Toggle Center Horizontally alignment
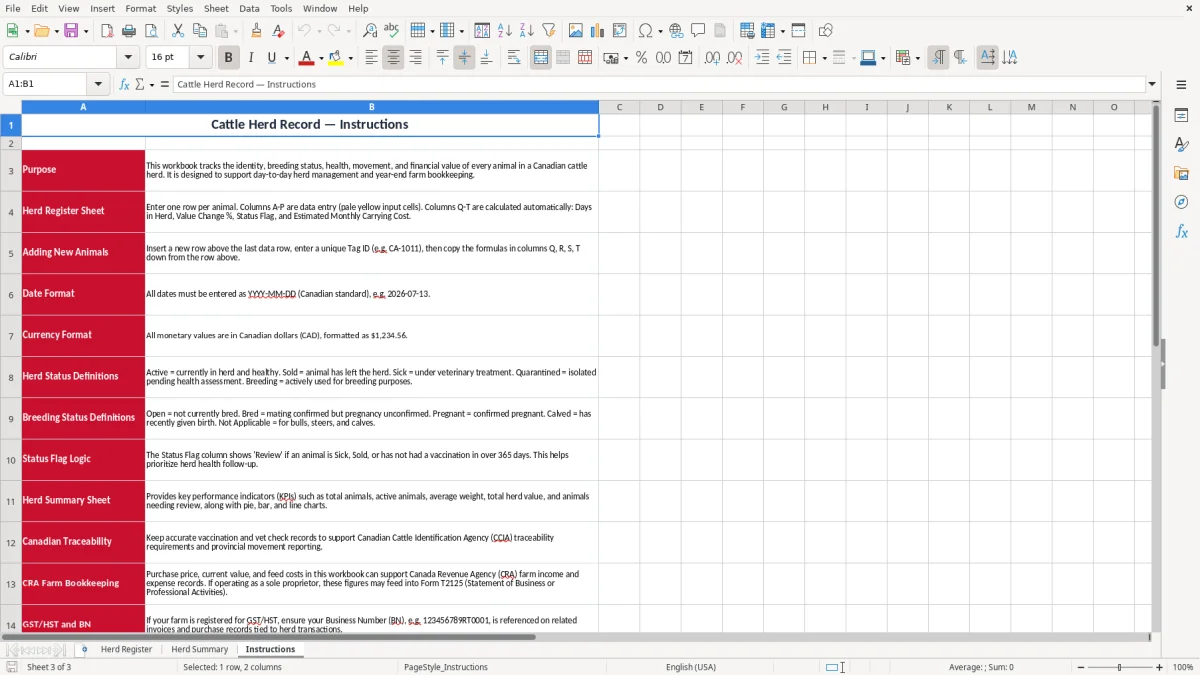This screenshot has width=1200, height=675. (x=393, y=58)
